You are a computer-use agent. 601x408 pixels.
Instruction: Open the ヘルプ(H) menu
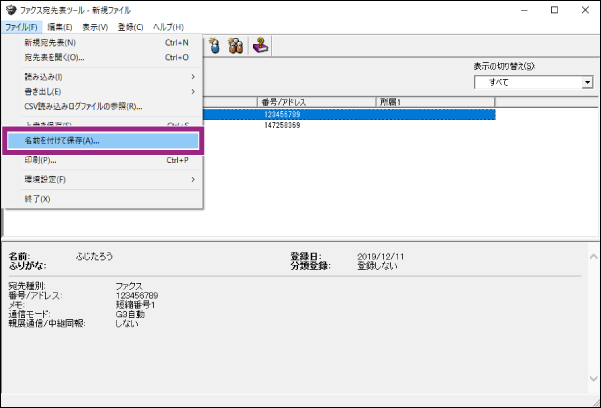167,26
